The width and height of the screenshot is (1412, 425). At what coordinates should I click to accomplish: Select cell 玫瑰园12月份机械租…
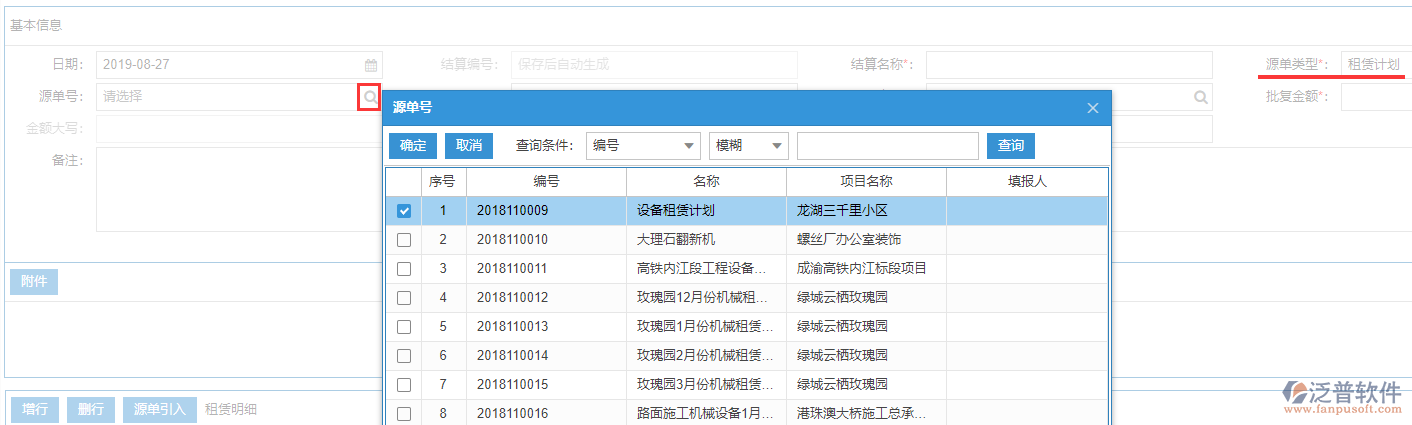coord(706,298)
